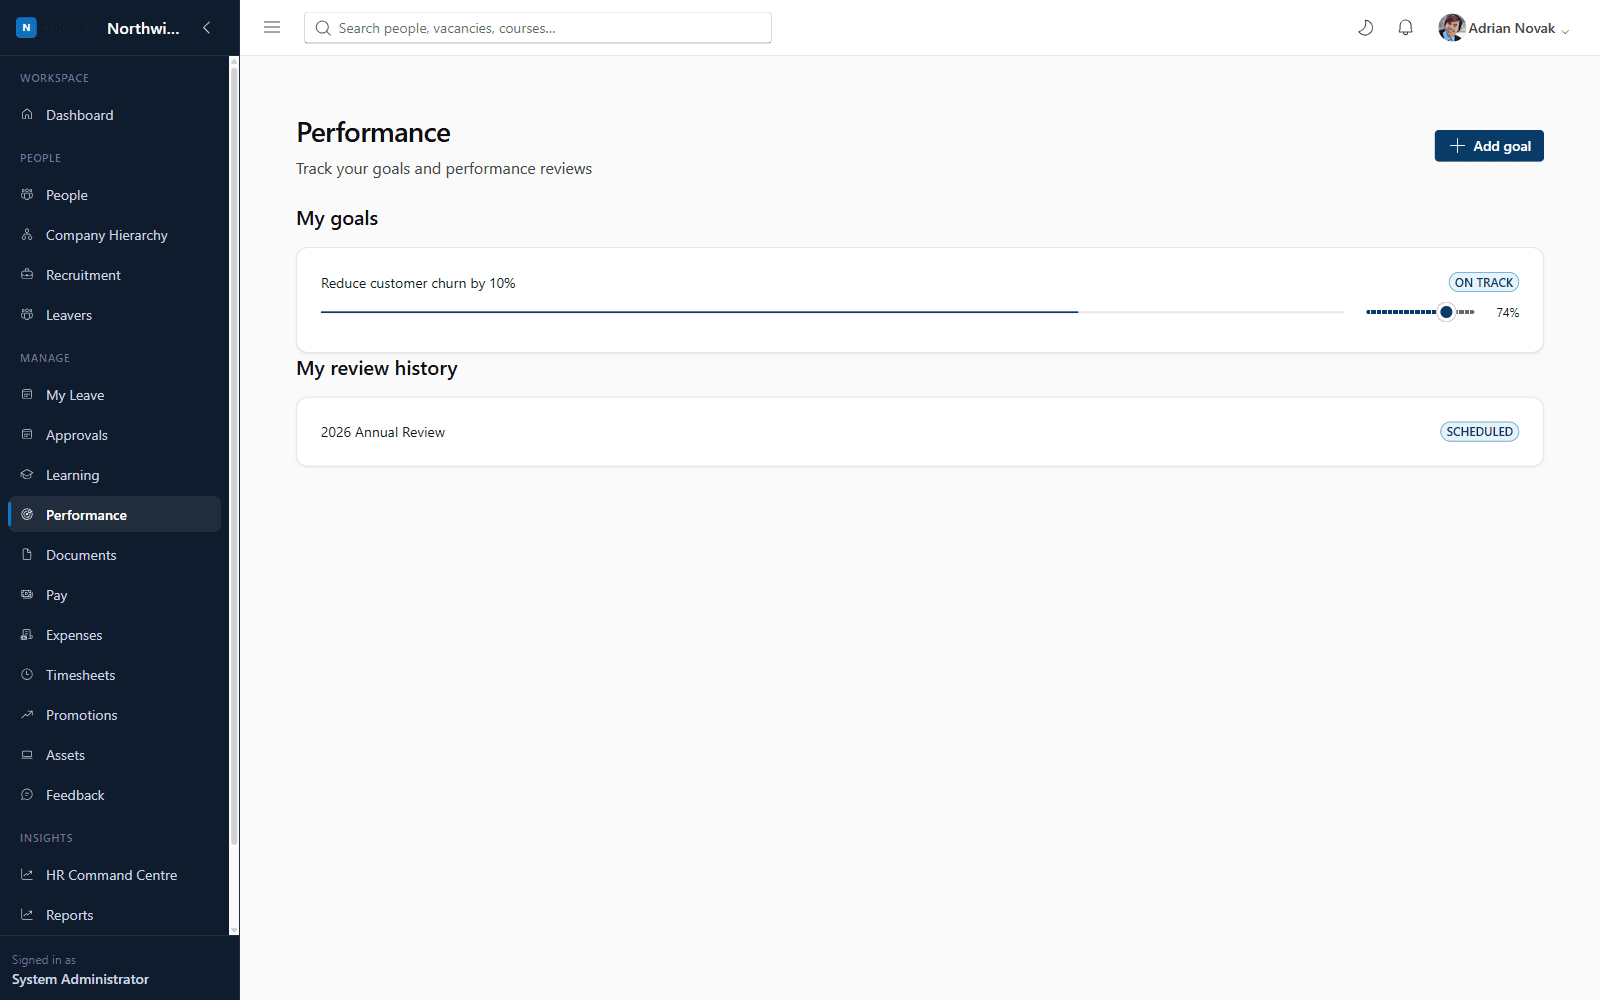Click the plus icon on Add goal

point(1457,146)
